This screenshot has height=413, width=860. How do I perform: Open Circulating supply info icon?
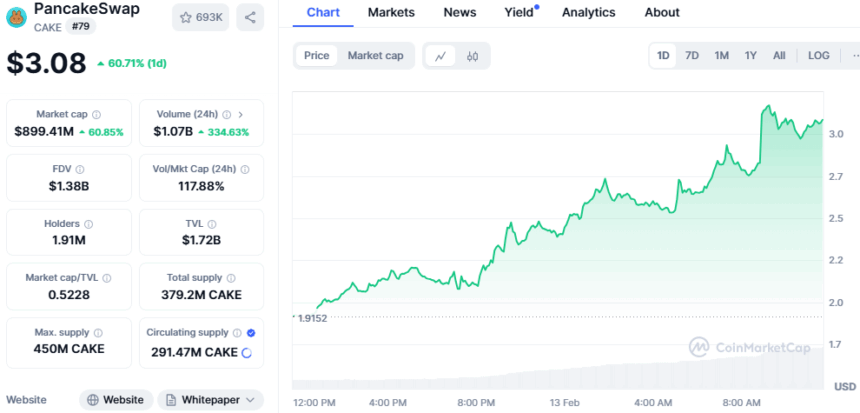click(x=237, y=332)
